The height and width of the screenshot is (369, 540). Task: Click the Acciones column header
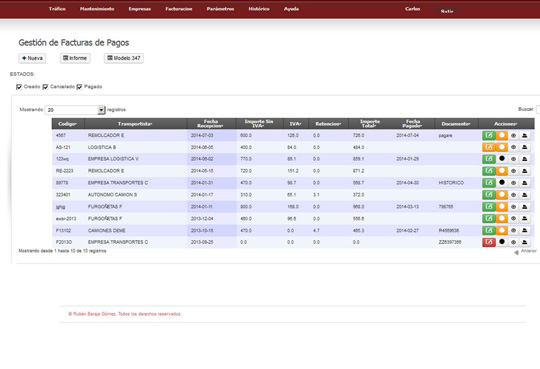(506, 124)
